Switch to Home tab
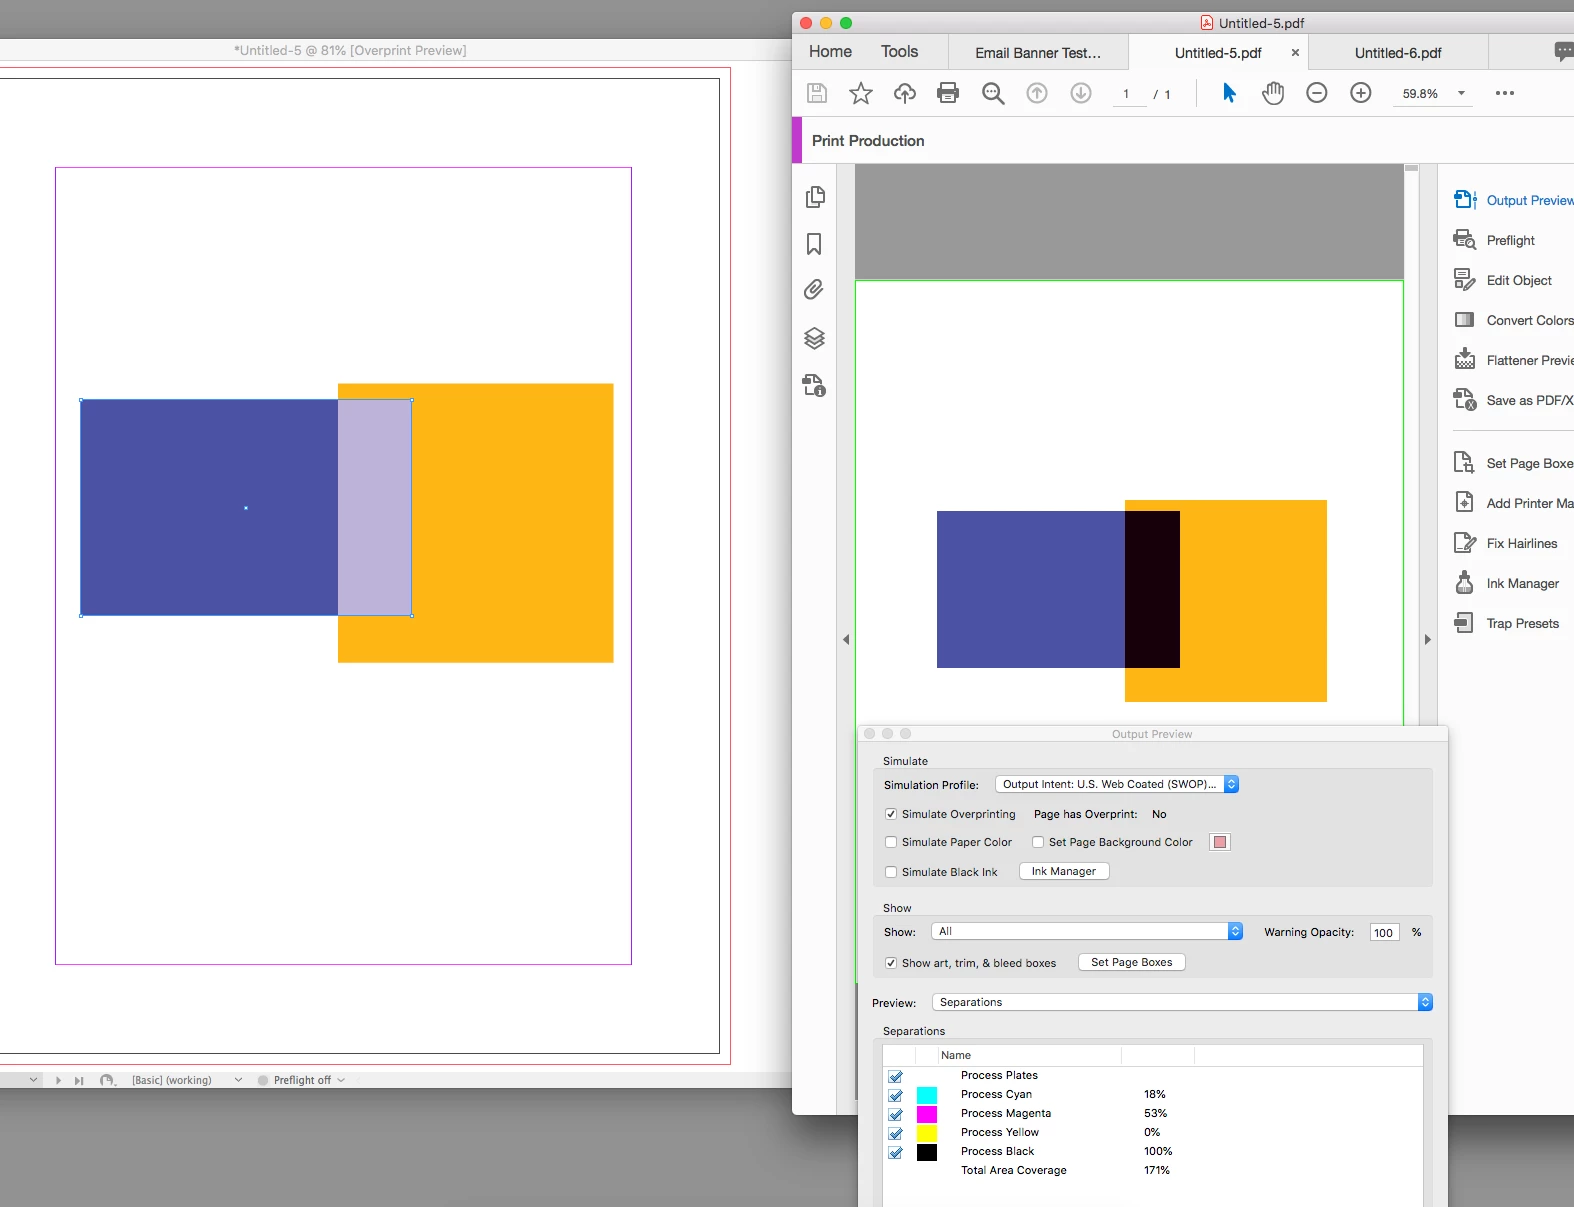The height and width of the screenshot is (1207, 1574). [830, 51]
